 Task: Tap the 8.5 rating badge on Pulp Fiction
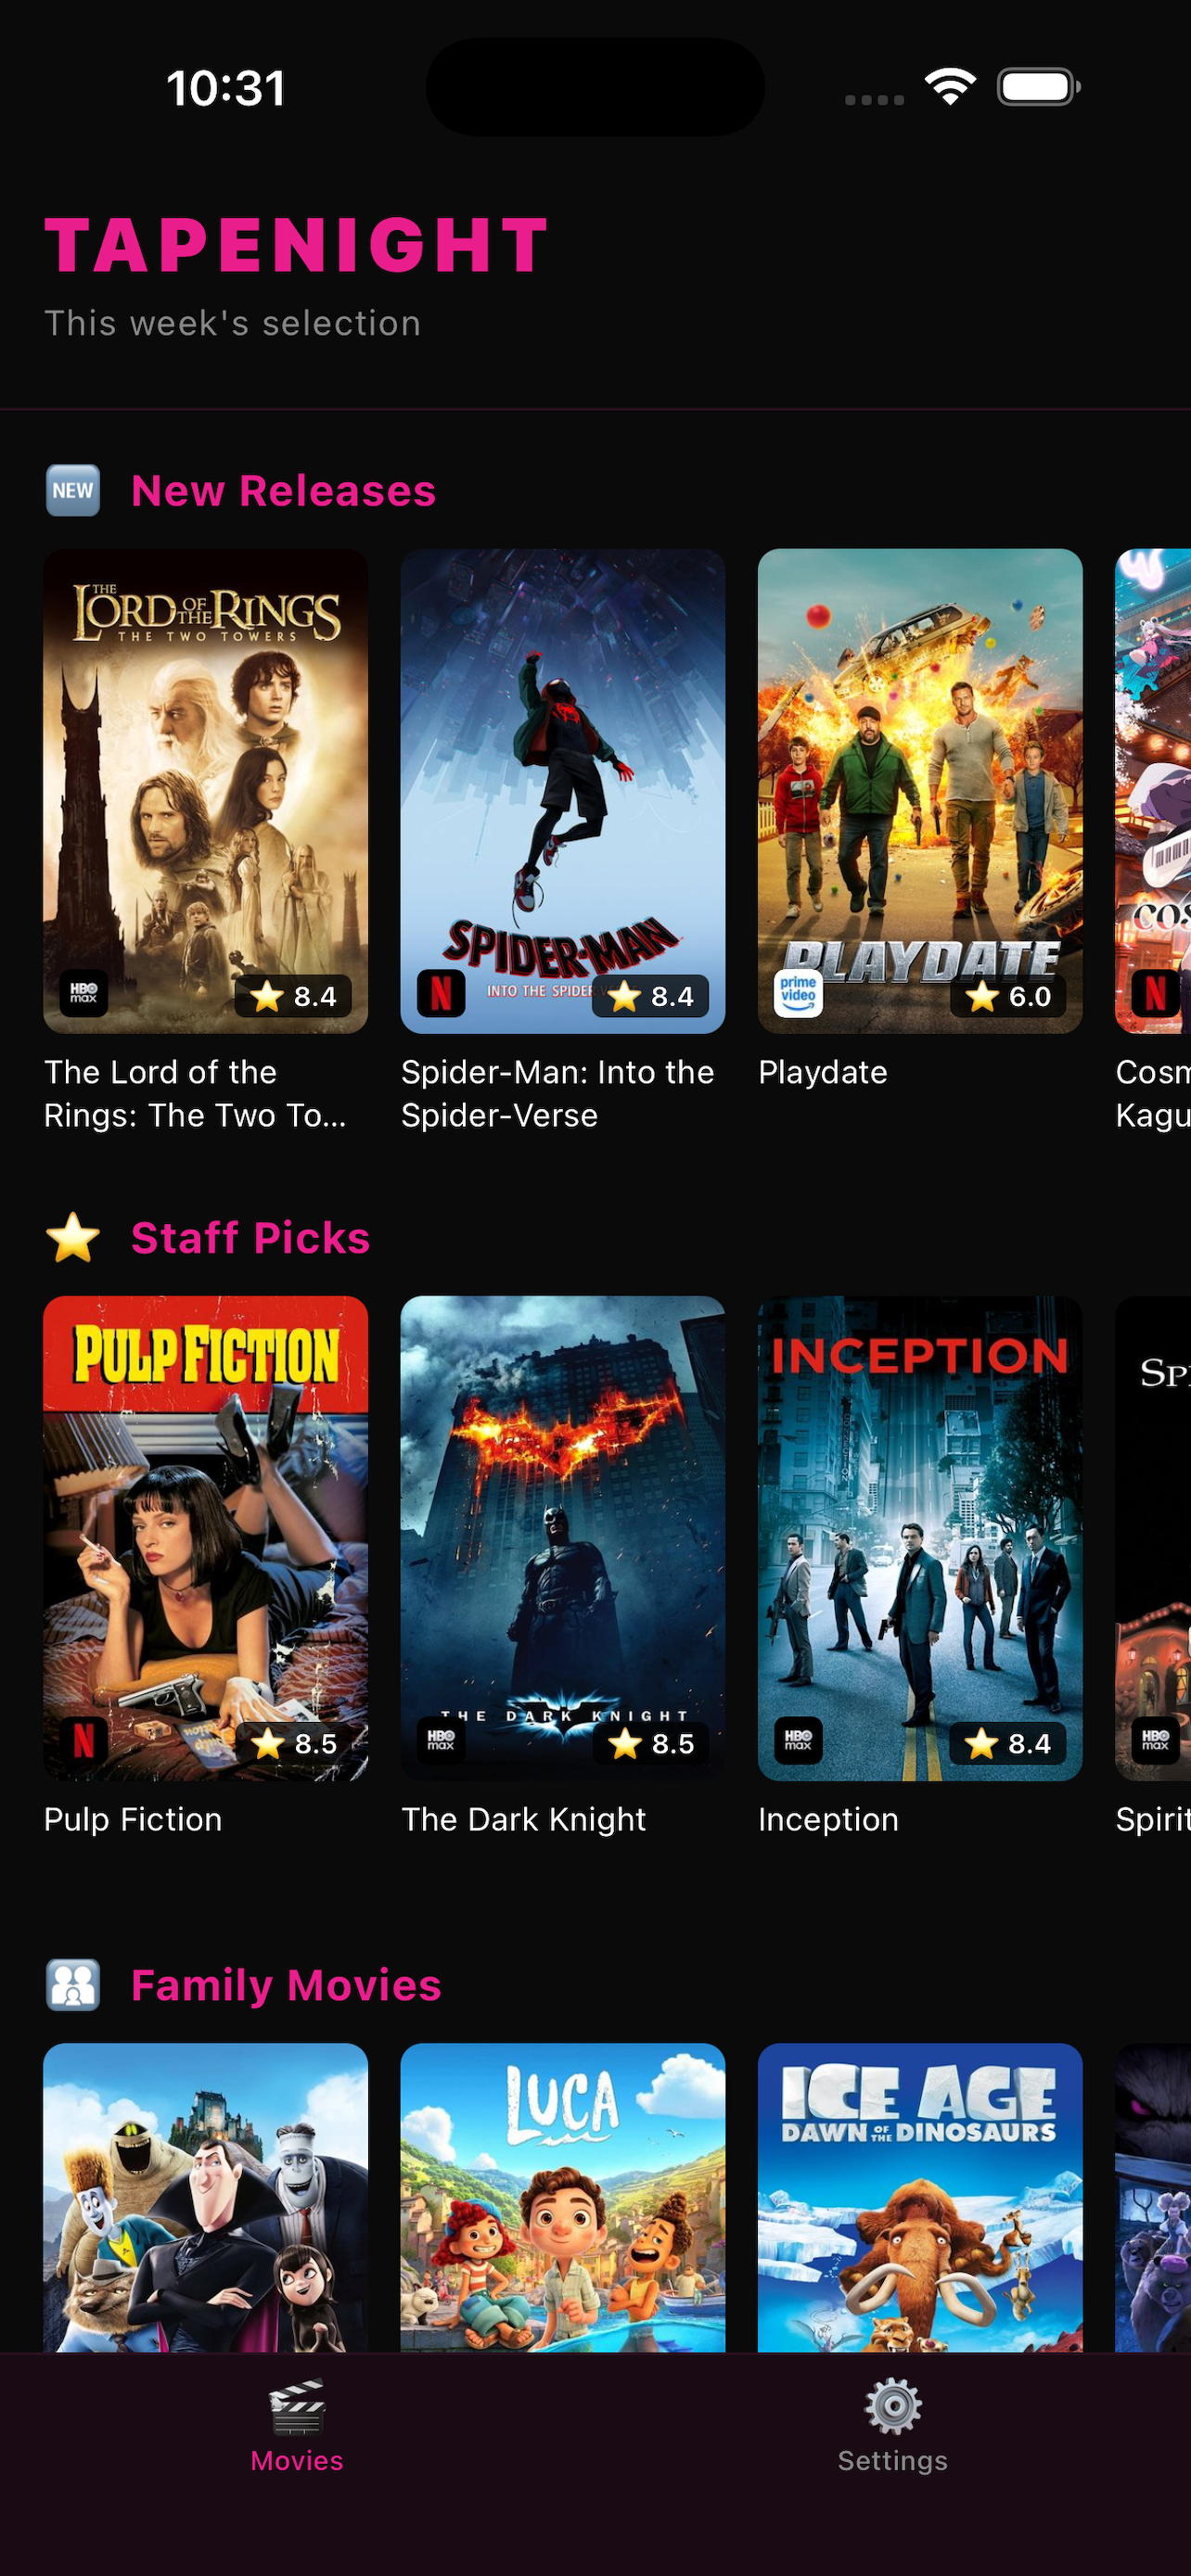pyautogui.click(x=293, y=1743)
